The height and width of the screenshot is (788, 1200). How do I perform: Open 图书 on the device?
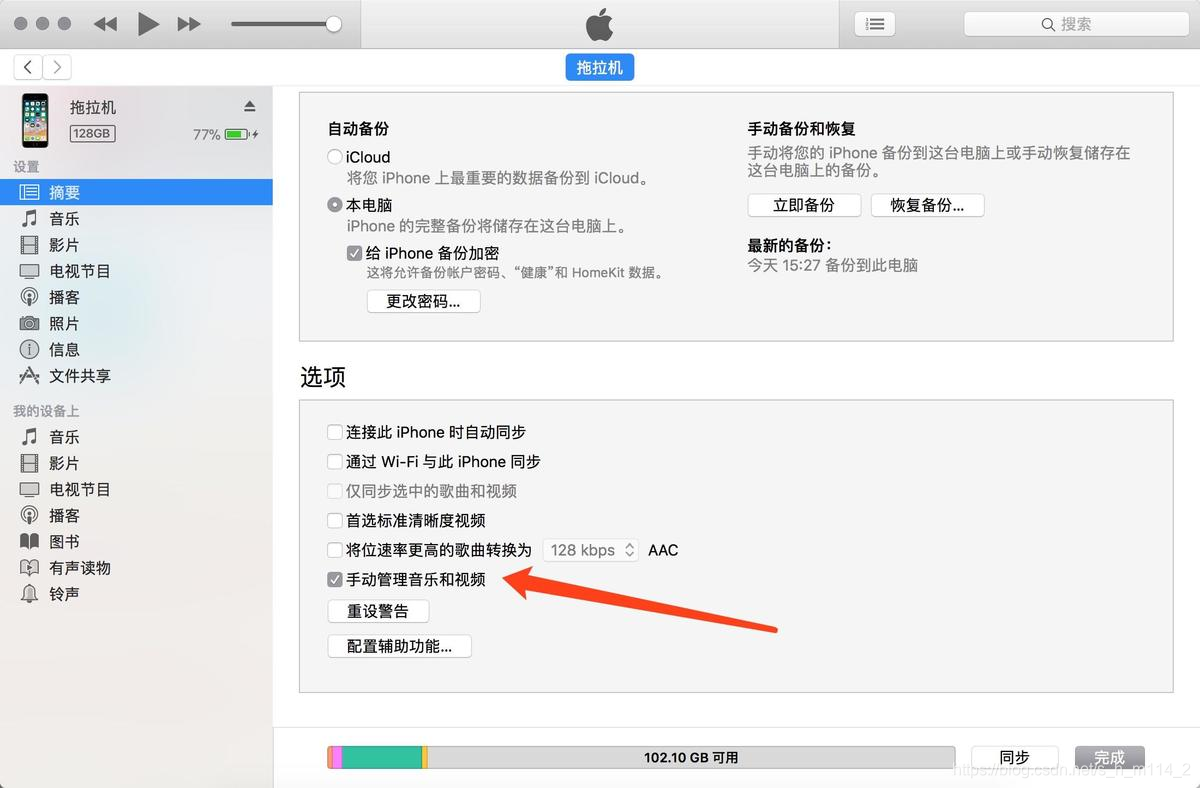136,541
